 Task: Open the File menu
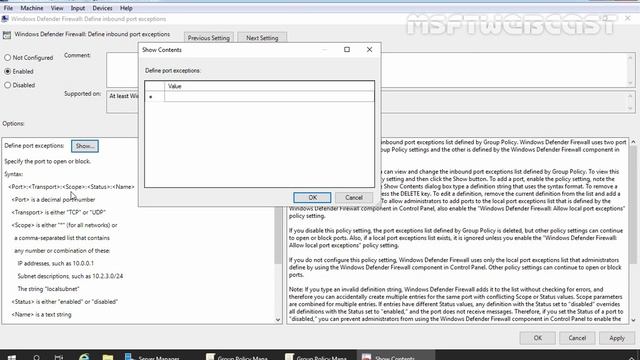click(8, 8)
